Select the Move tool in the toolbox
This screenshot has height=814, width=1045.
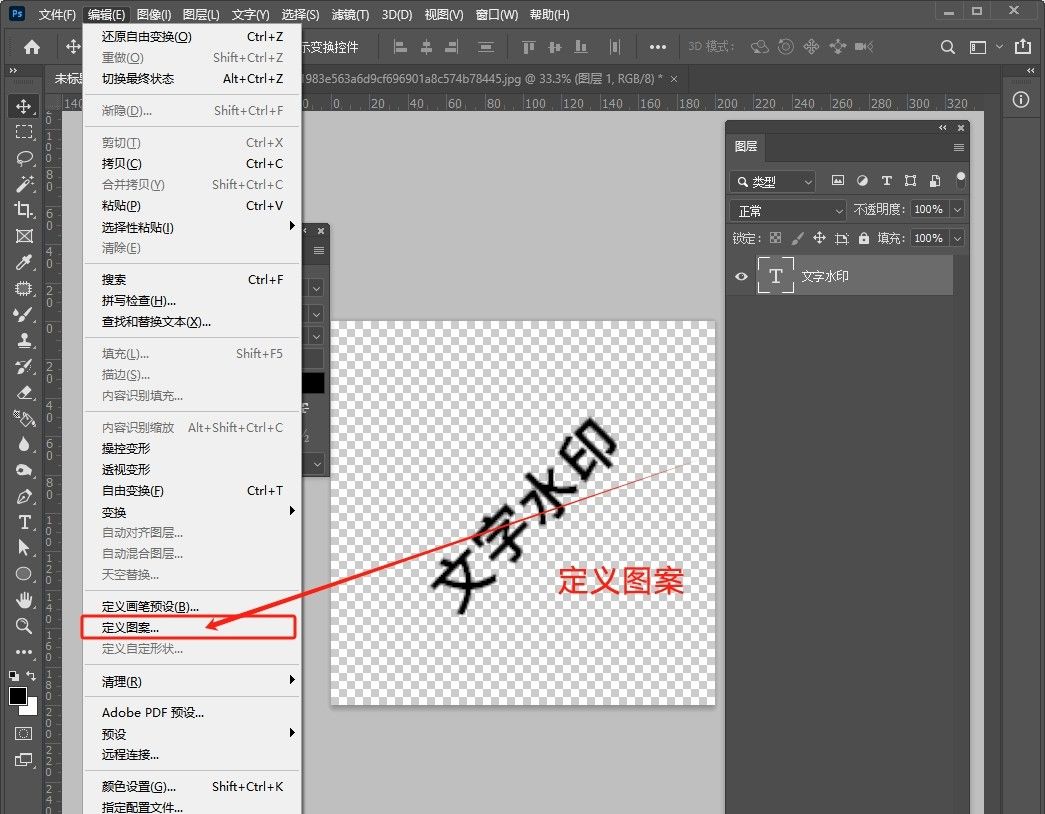pos(24,107)
